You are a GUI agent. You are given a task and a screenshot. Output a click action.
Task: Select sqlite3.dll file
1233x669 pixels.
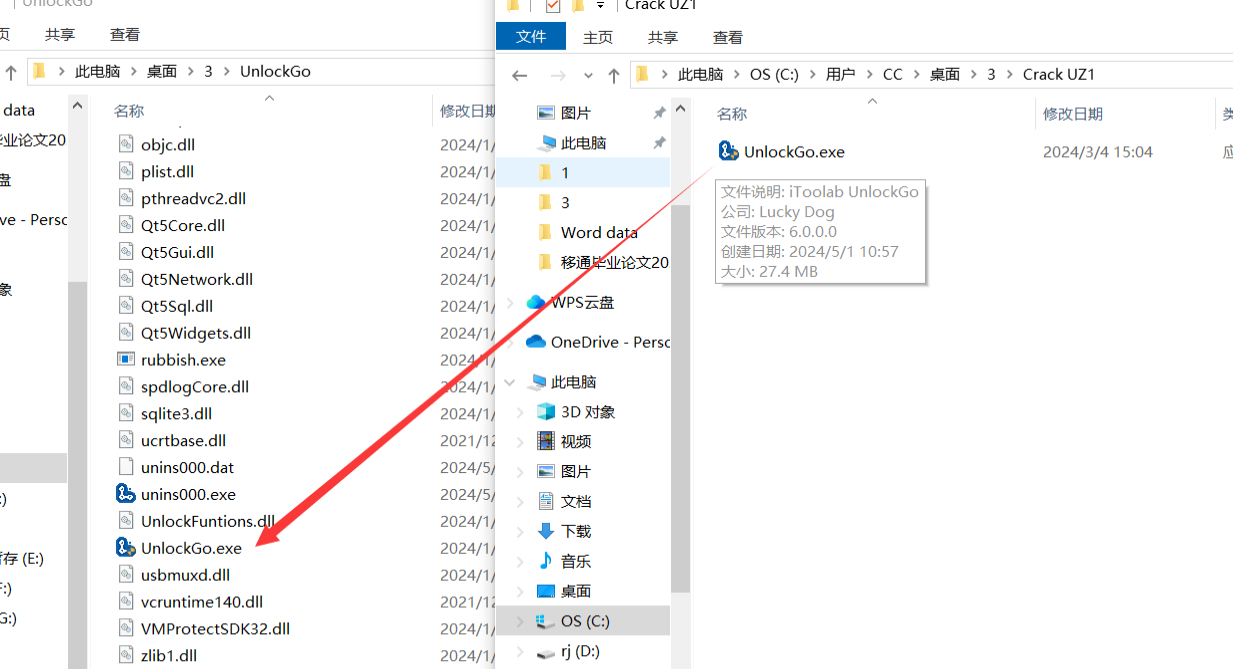pos(177,413)
